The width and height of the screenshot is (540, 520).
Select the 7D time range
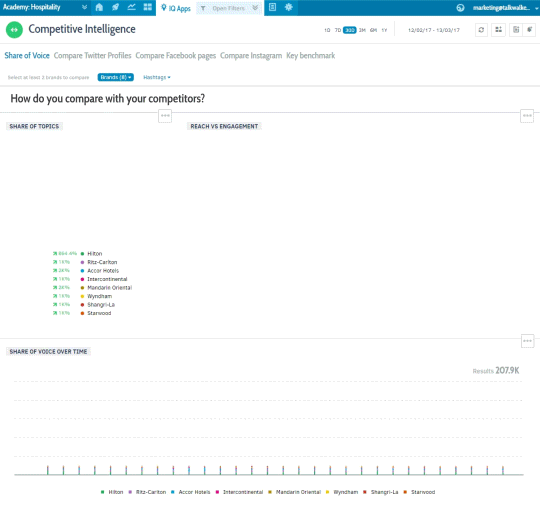[338, 30]
